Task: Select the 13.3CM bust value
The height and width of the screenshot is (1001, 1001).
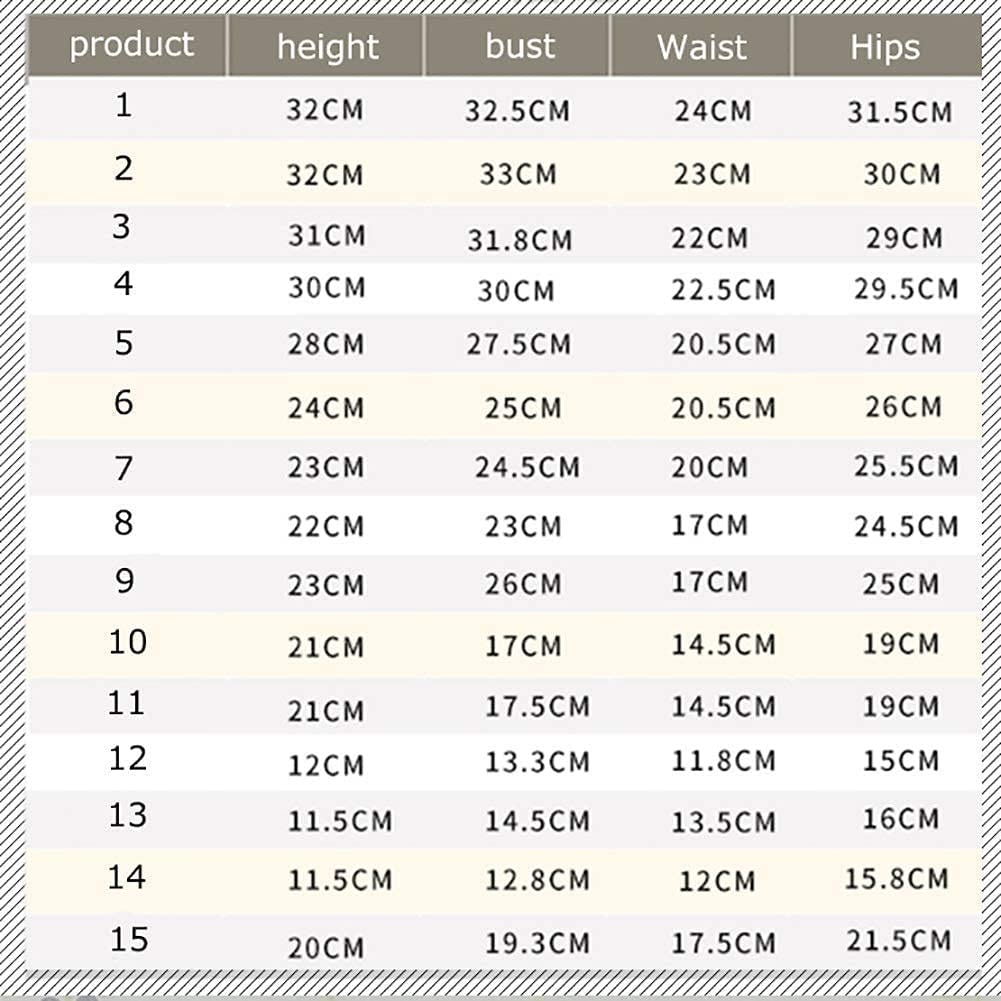Action: 538,762
